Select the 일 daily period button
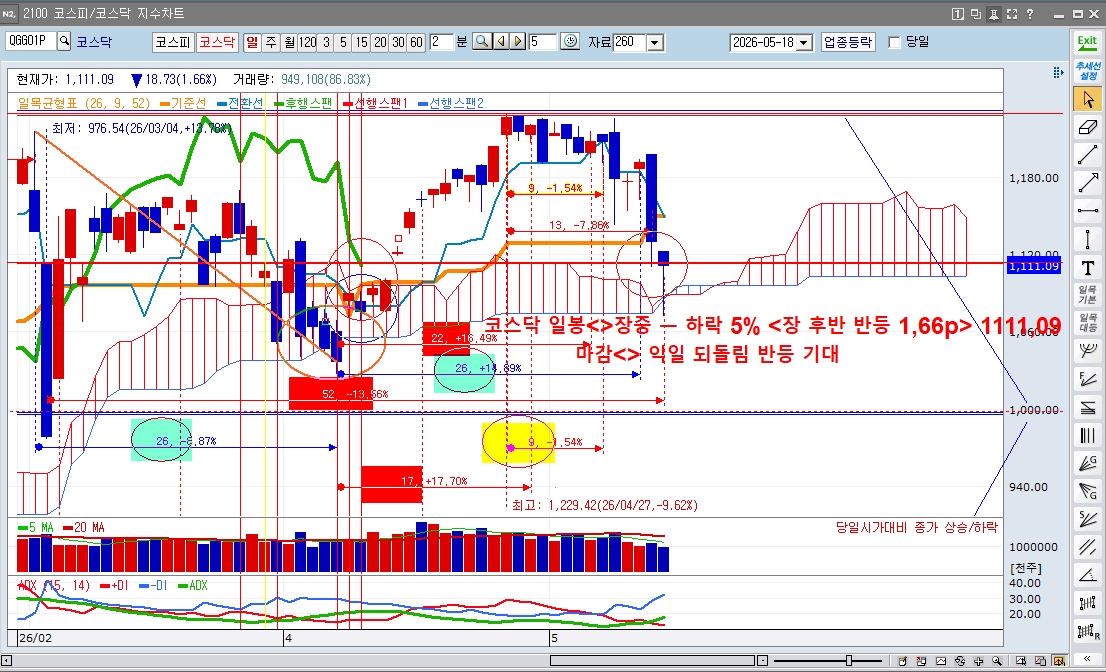This screenshot has height=672, width=1106. point(253,42)
